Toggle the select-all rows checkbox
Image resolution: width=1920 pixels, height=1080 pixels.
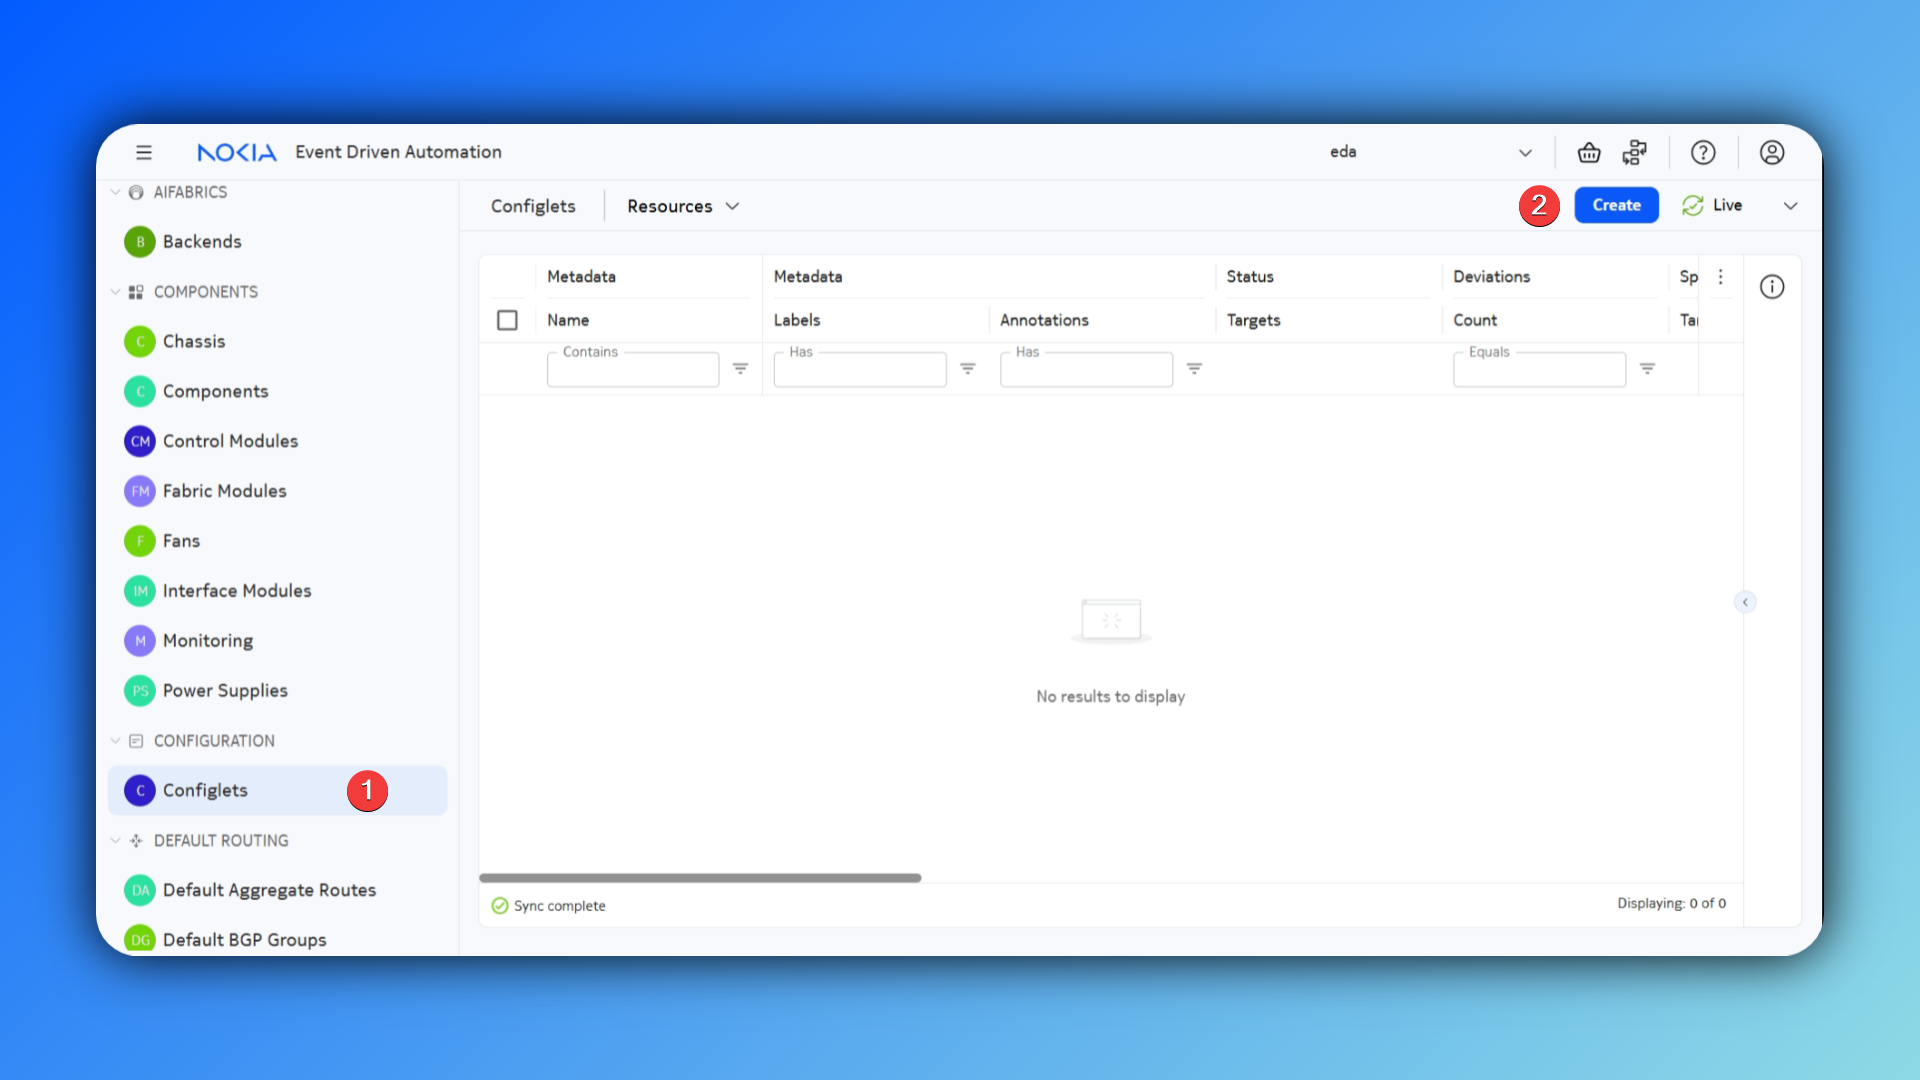pyautogui.click(x=507, y=320)
